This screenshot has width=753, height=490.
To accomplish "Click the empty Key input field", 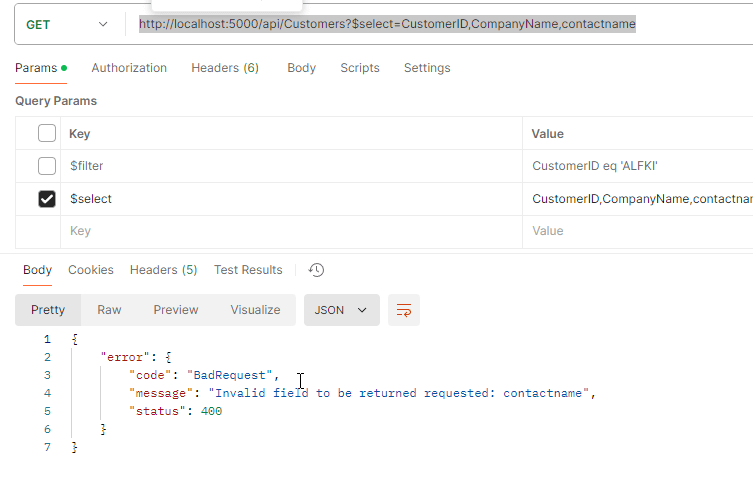I will pos(290,231).
